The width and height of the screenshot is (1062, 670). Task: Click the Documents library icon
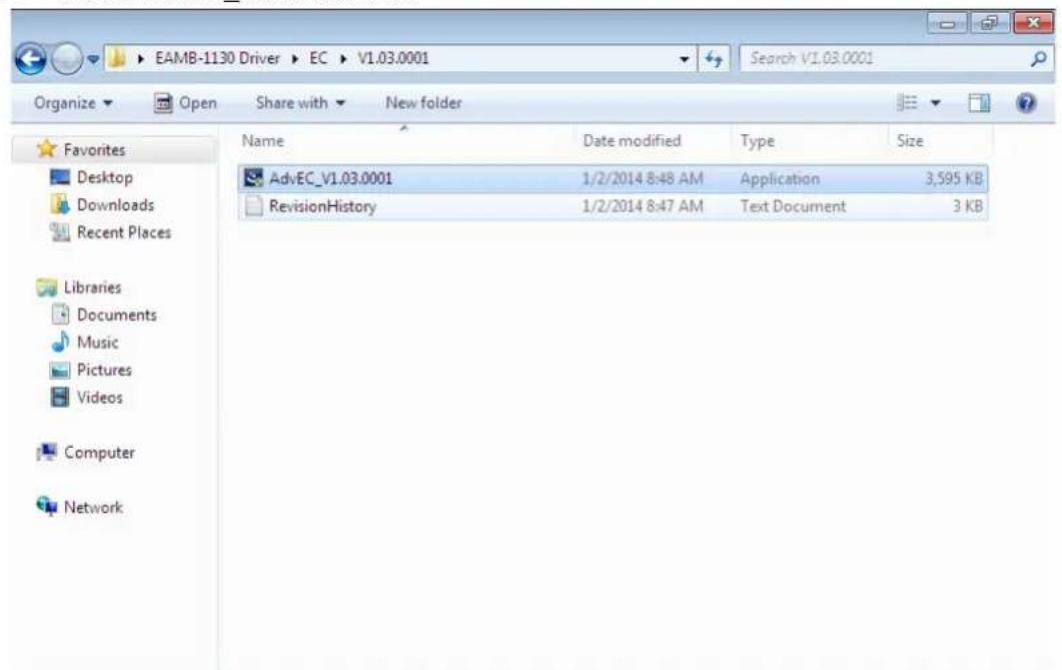60,314
